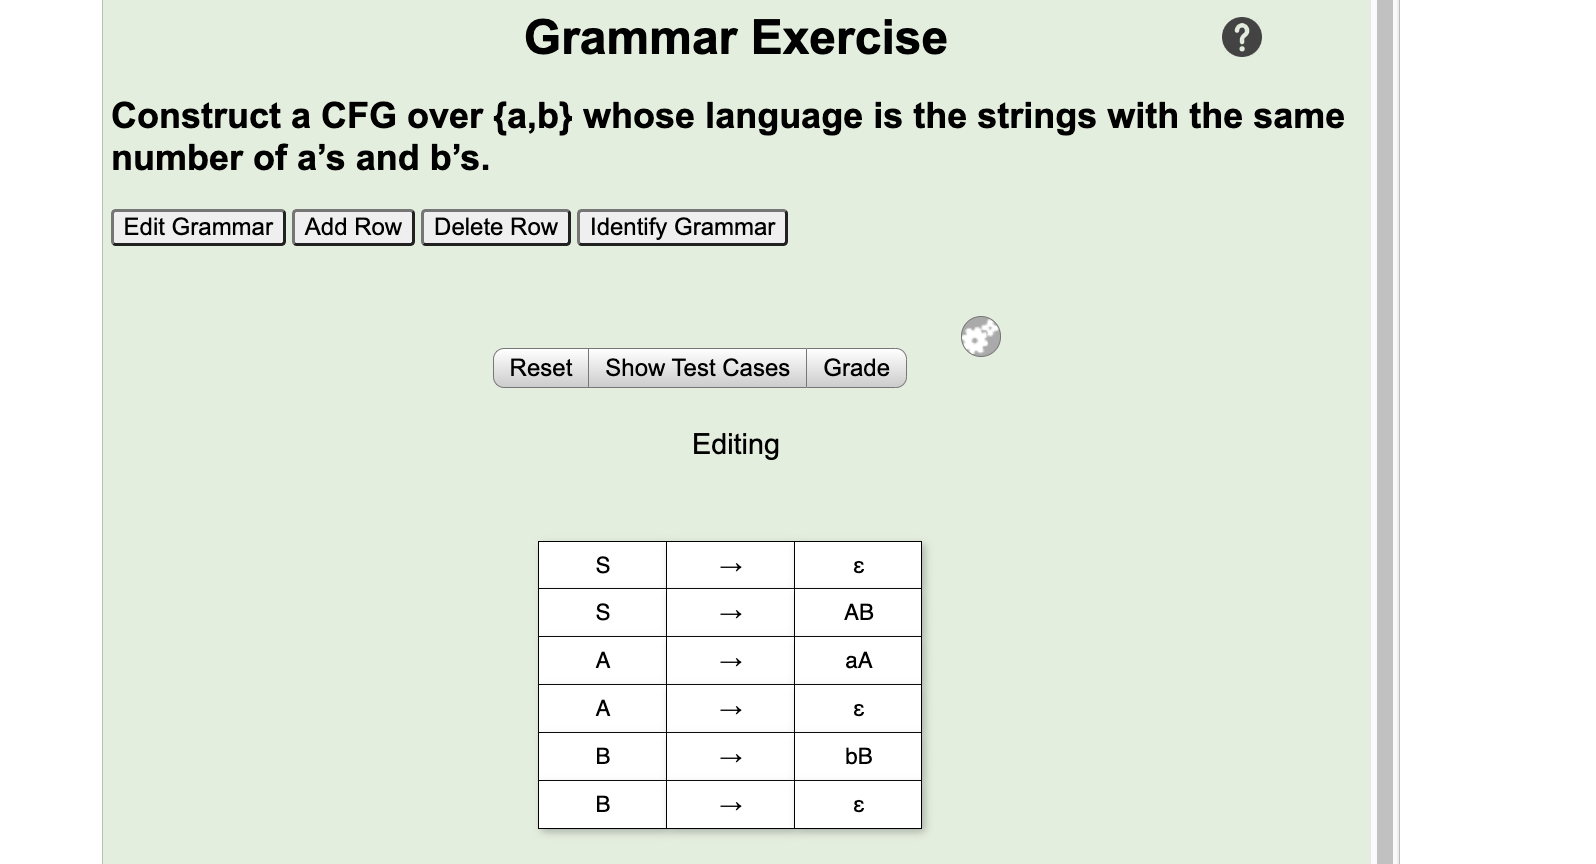Image resolution: width=1596 pixels, height=864 pixels.
Task: Click the Editing status label
Action: pos(735,444)
